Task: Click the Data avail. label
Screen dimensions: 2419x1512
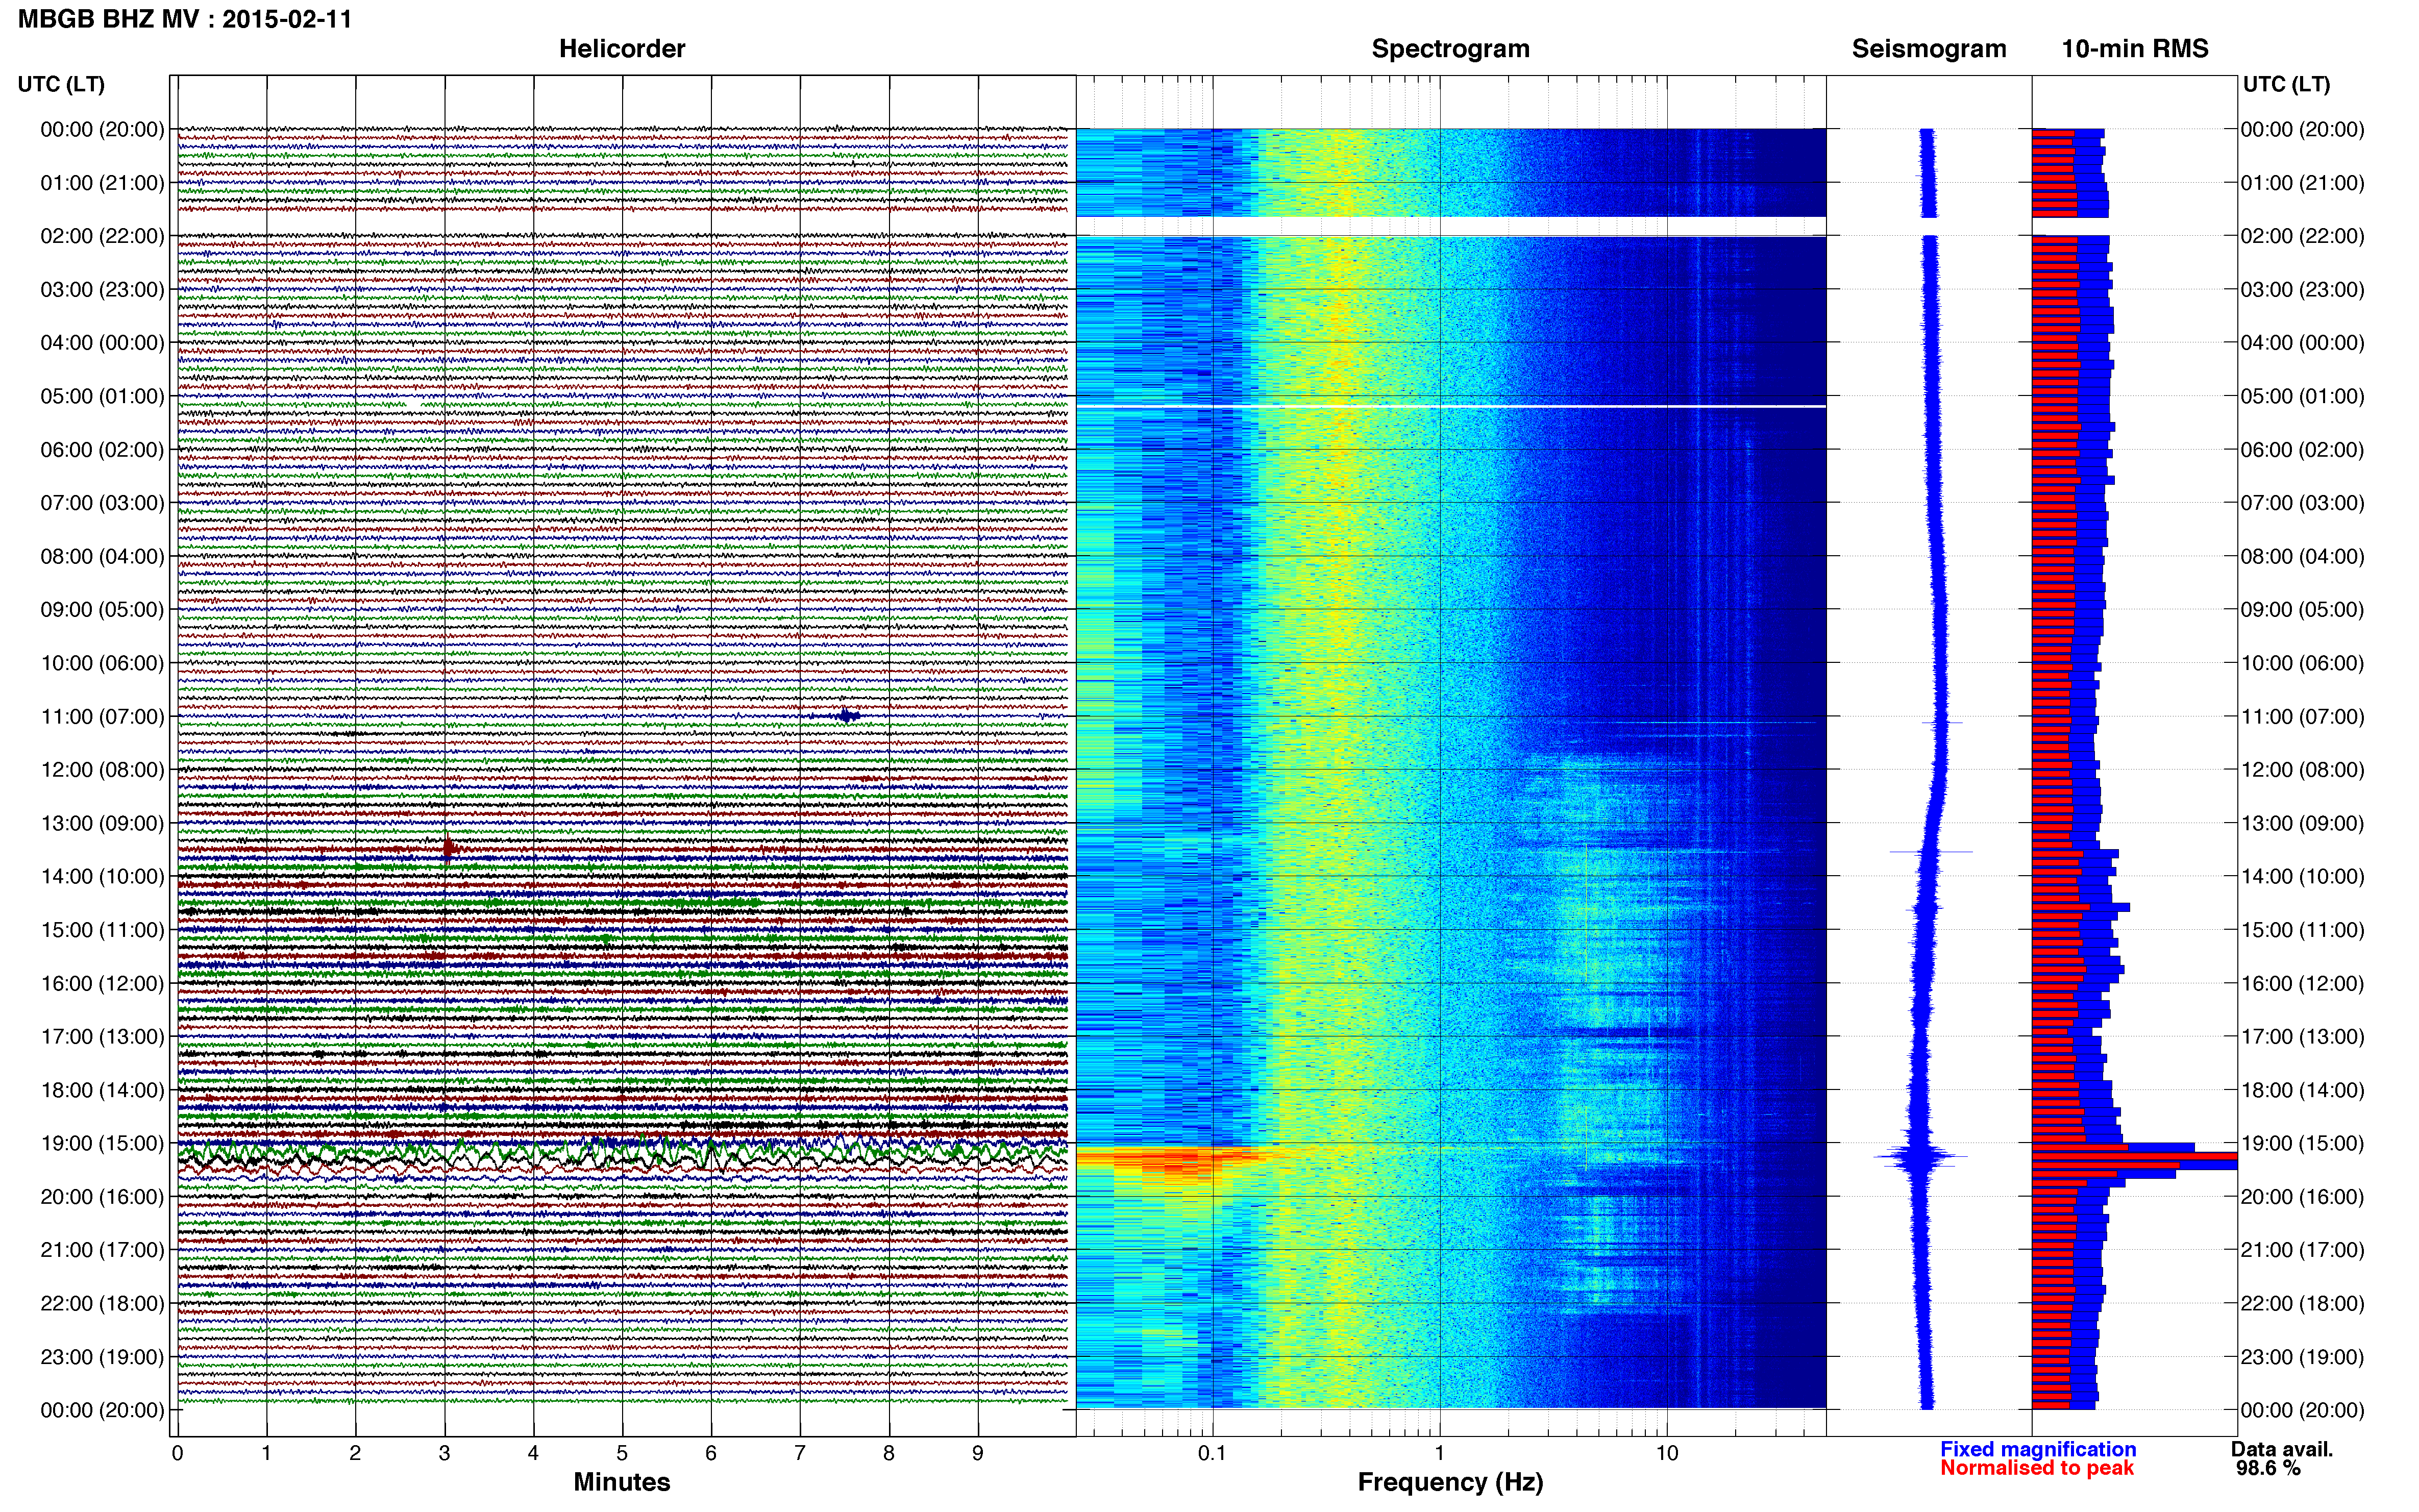Action: (2282, 1449)
